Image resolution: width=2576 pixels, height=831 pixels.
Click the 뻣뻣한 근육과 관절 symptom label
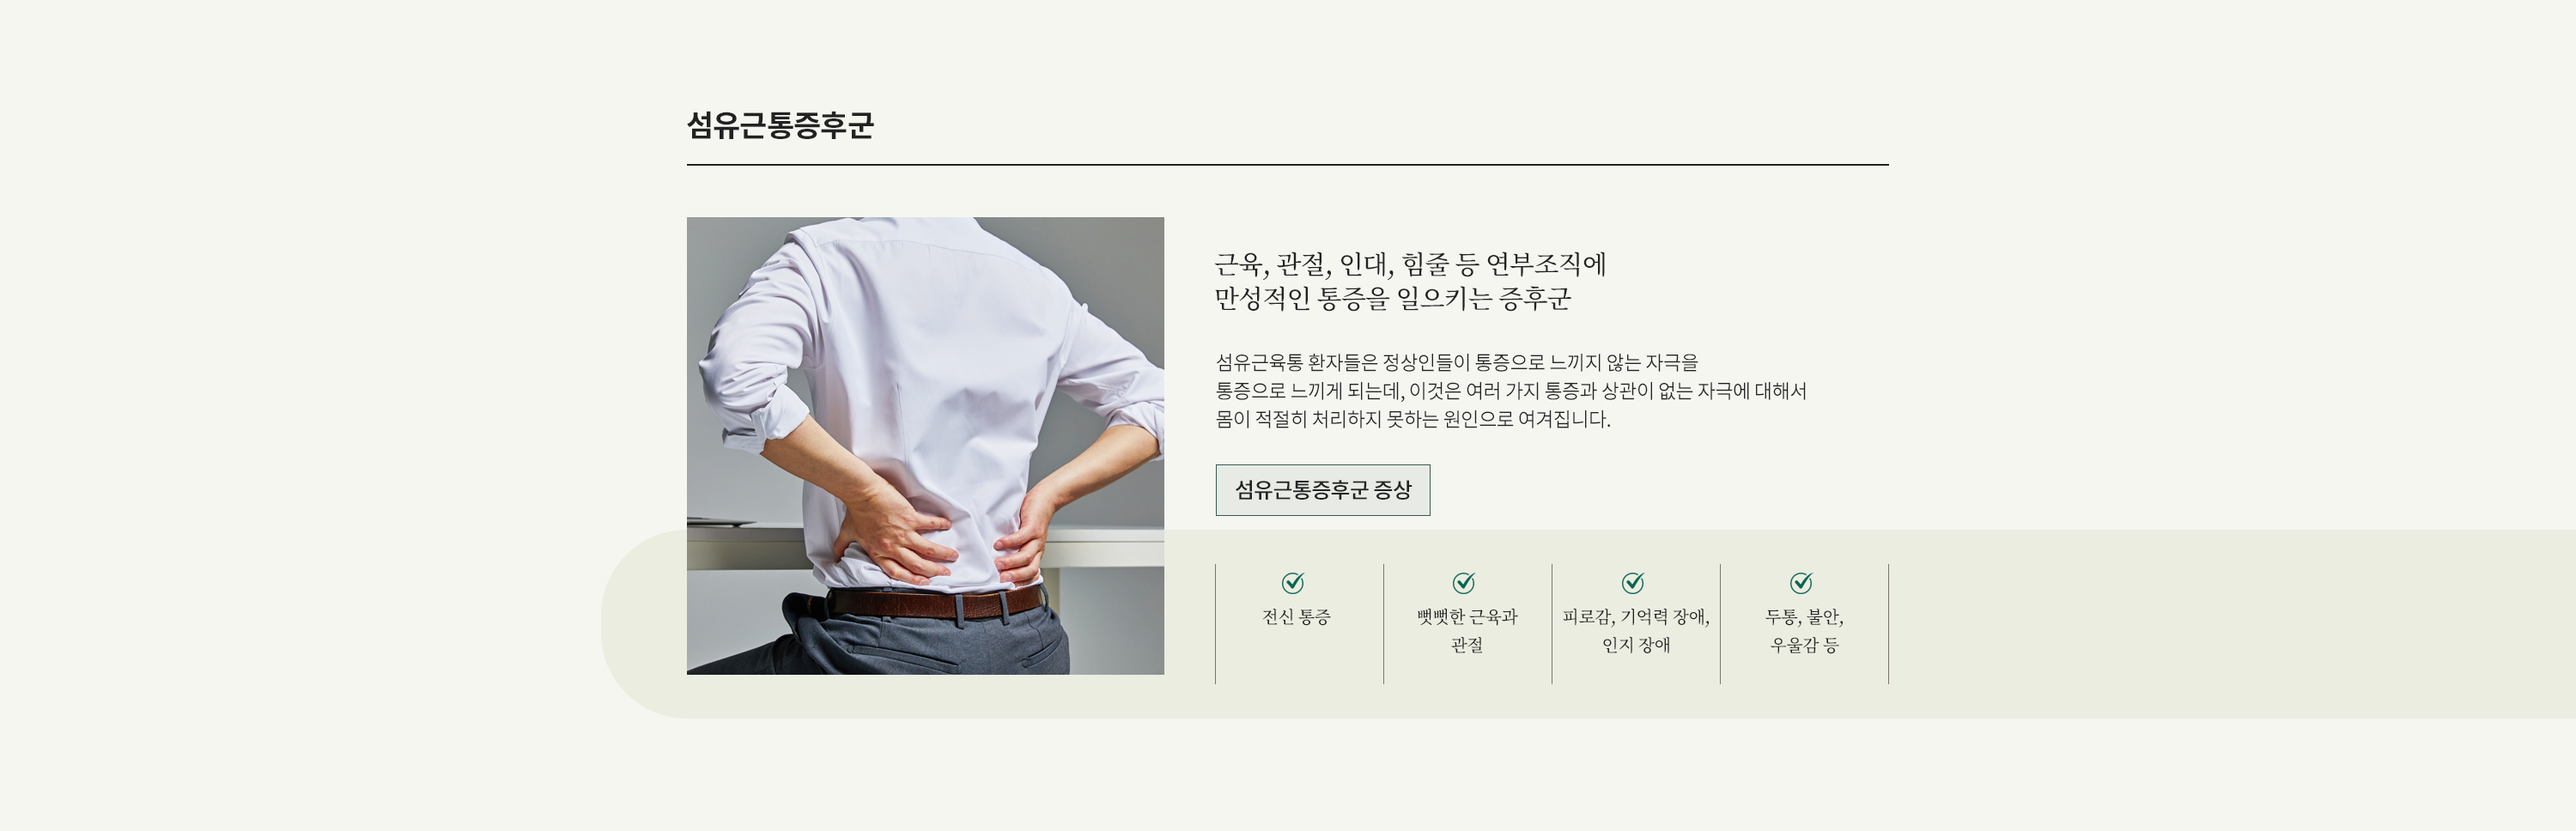[x=1467, y=631]
